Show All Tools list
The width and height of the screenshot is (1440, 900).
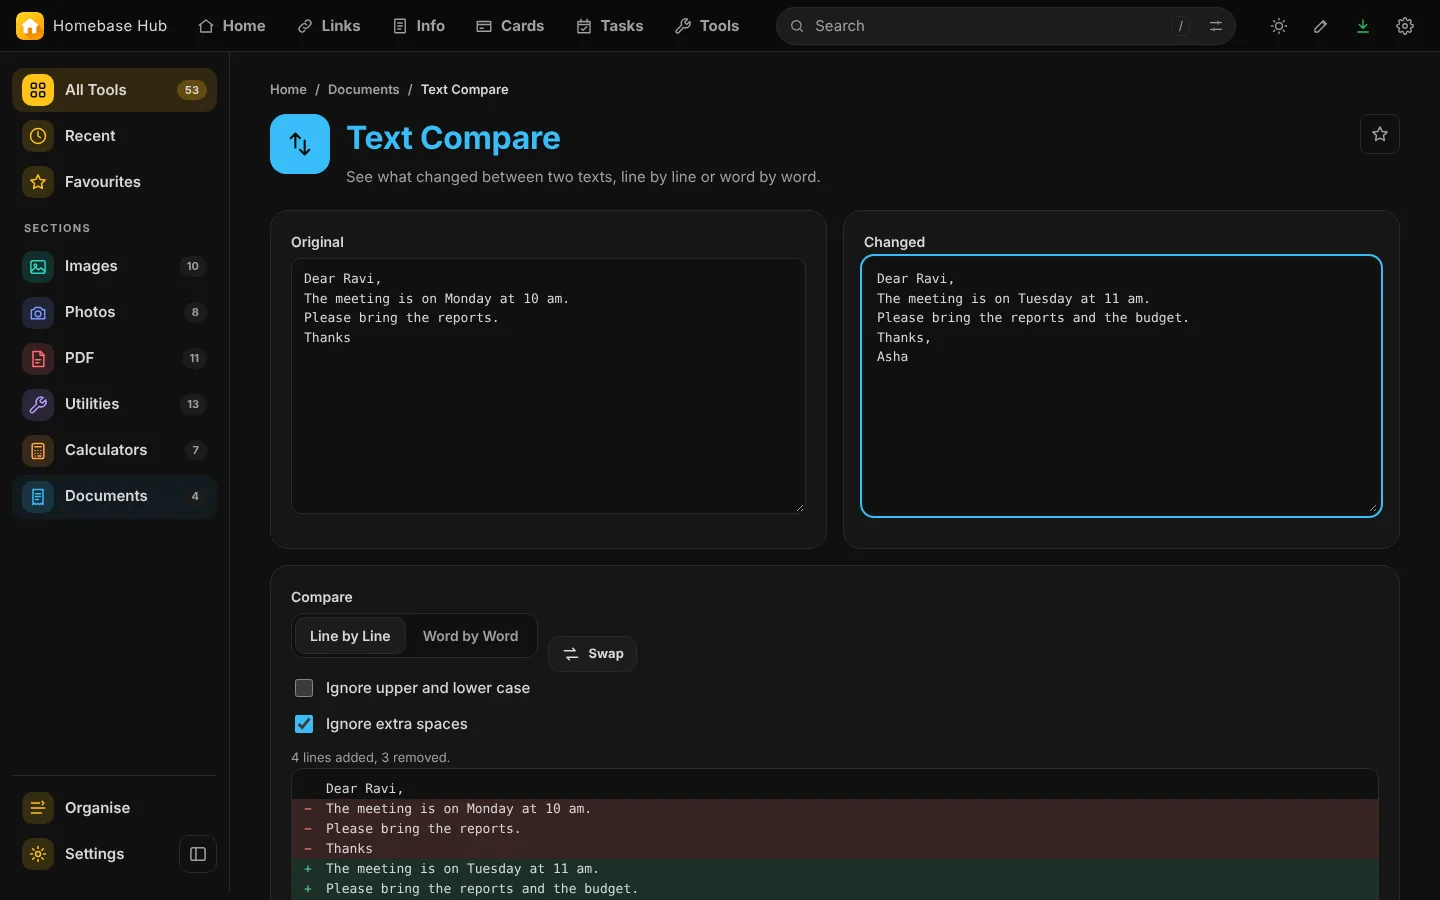[x=114, y=90]
